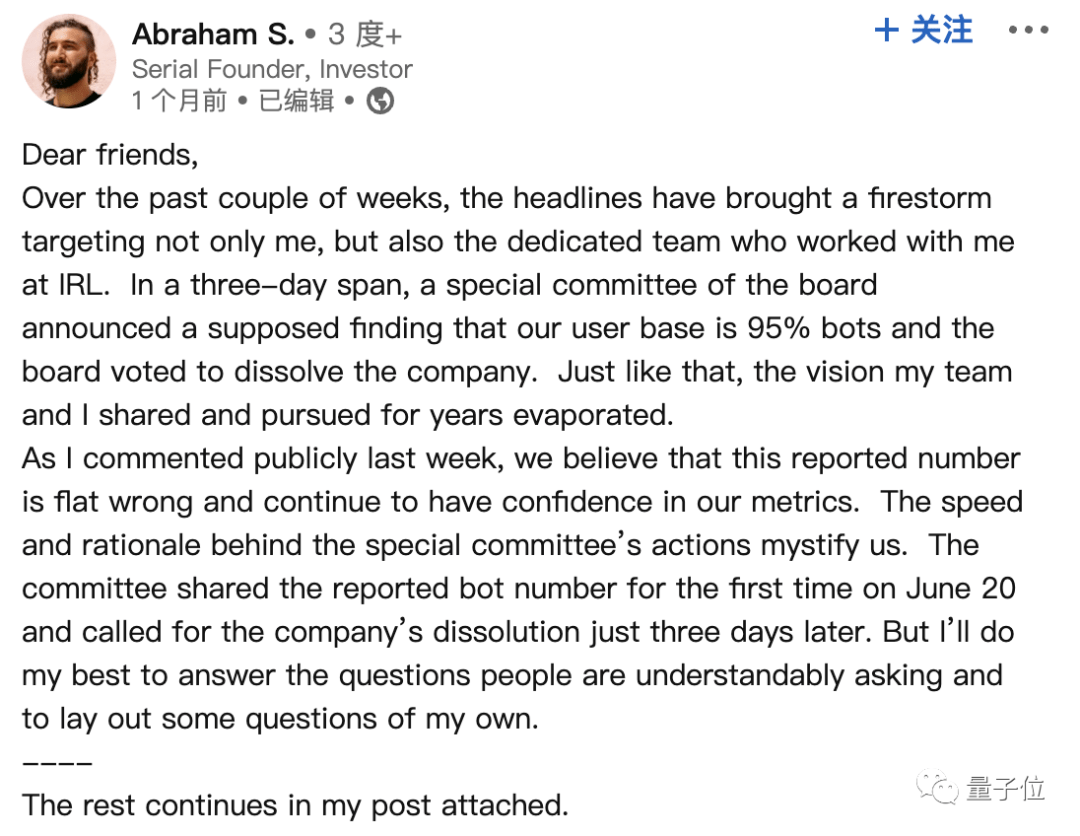
Task: Click the plus icon beside 关注
Action: click(886, 31)
